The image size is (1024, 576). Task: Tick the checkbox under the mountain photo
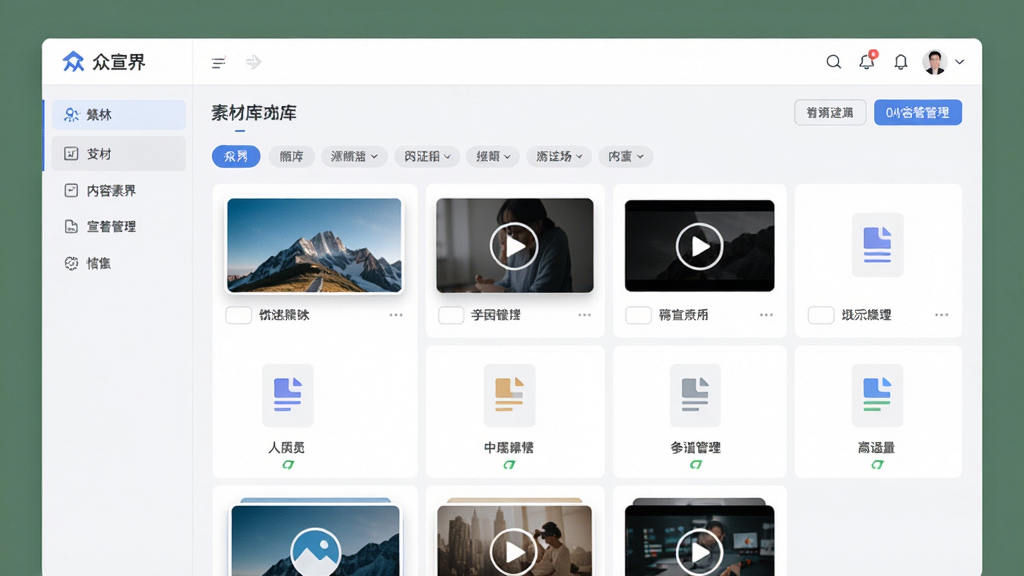click(238, 315)
